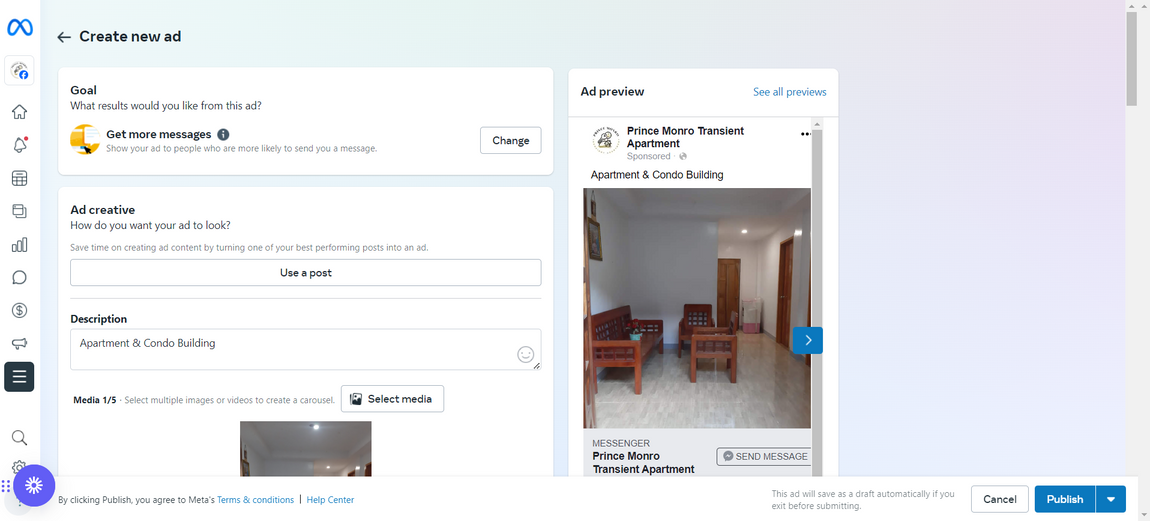Click the page logo in ad preview
This screenshot has height=521, width=1150.
[606, 140]
